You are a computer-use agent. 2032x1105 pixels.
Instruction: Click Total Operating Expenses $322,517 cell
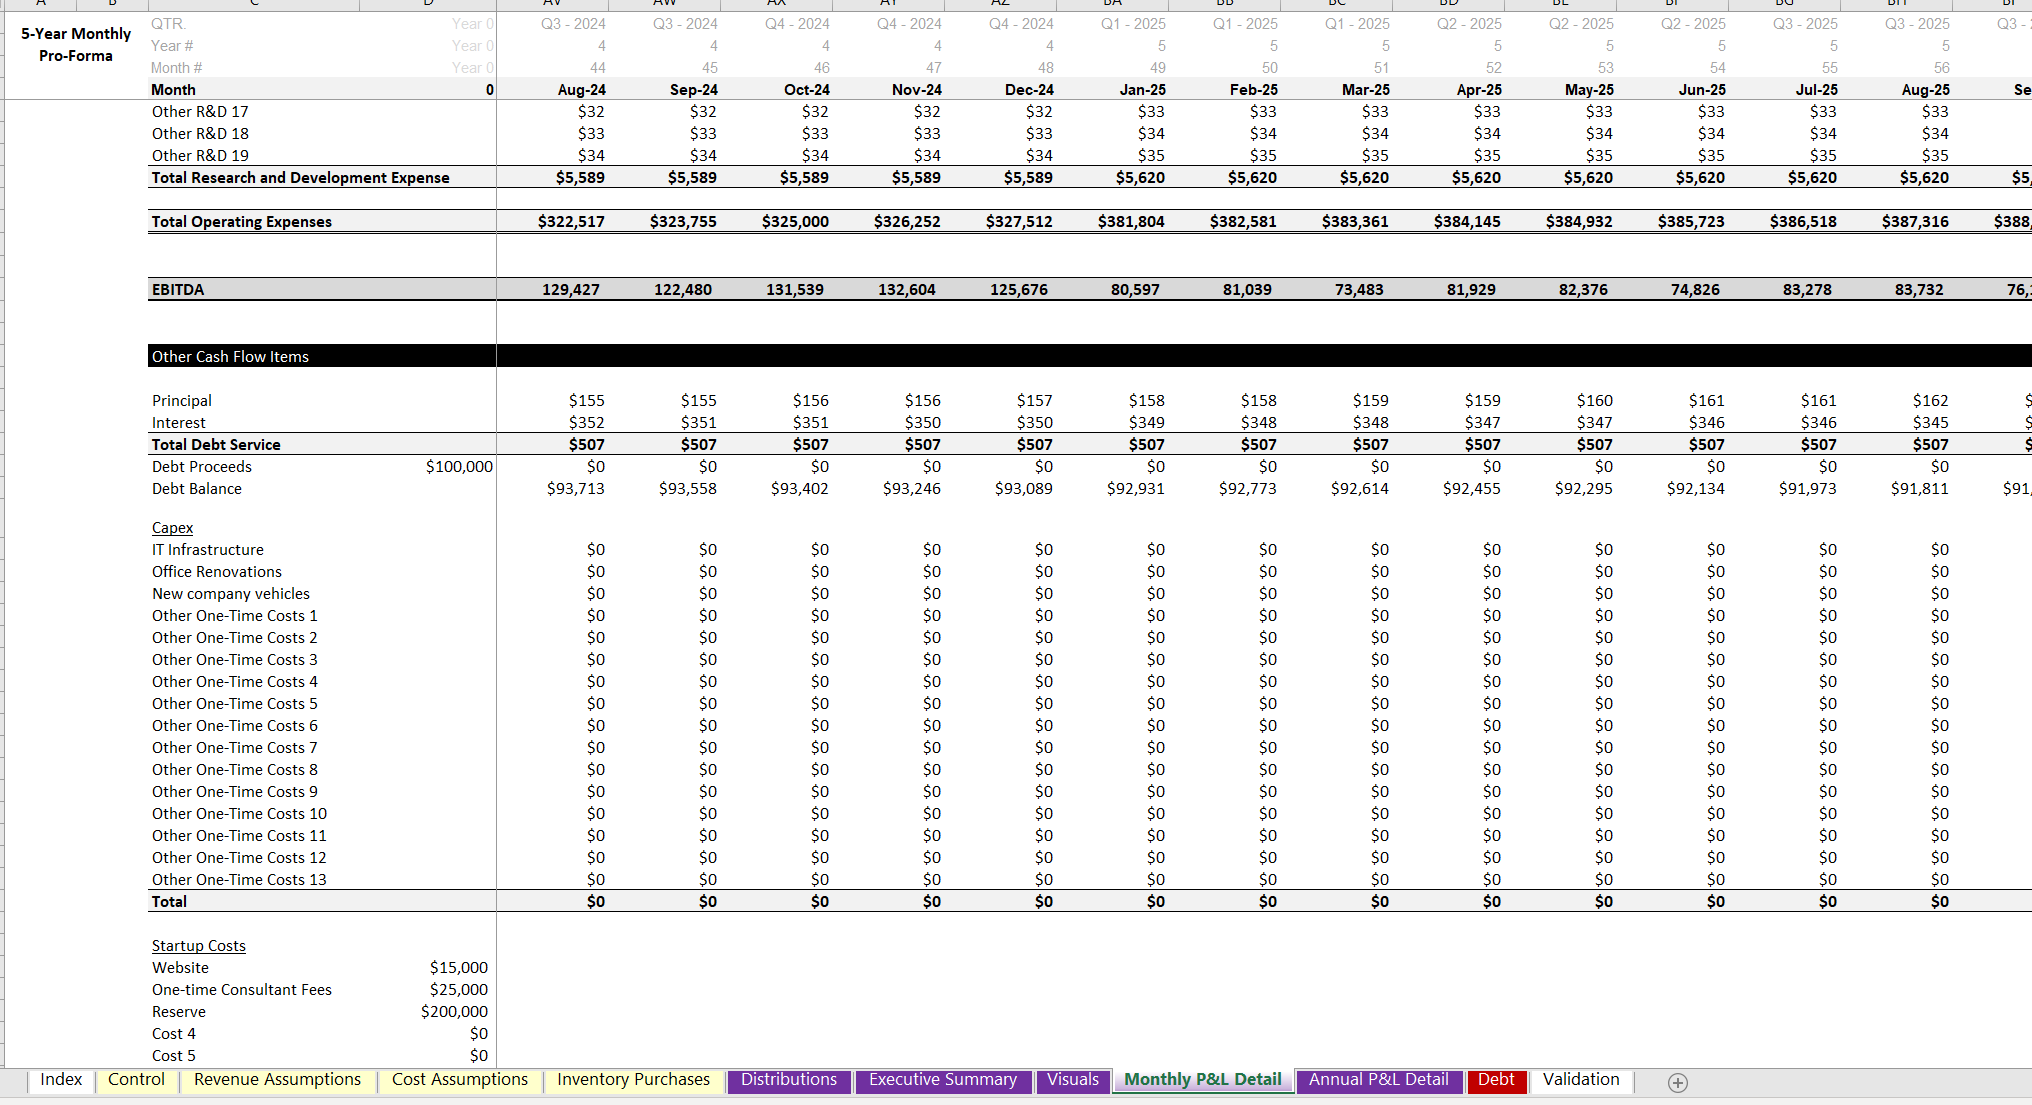tap(571, 222)
